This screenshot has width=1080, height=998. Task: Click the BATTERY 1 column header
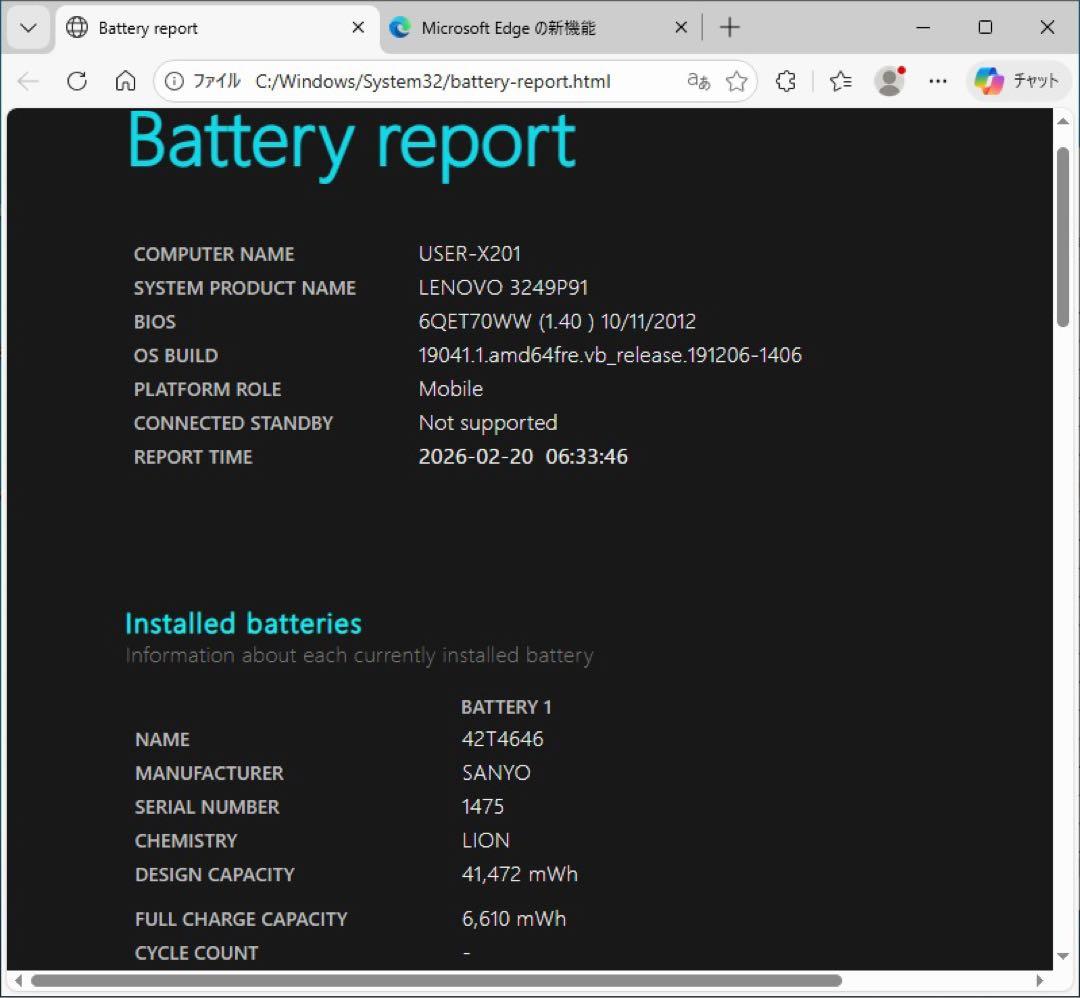506,707
